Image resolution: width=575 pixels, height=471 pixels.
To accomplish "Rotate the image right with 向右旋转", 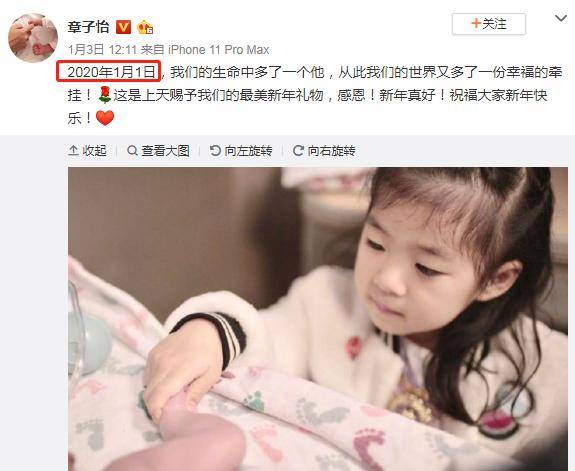I will 324,151.
